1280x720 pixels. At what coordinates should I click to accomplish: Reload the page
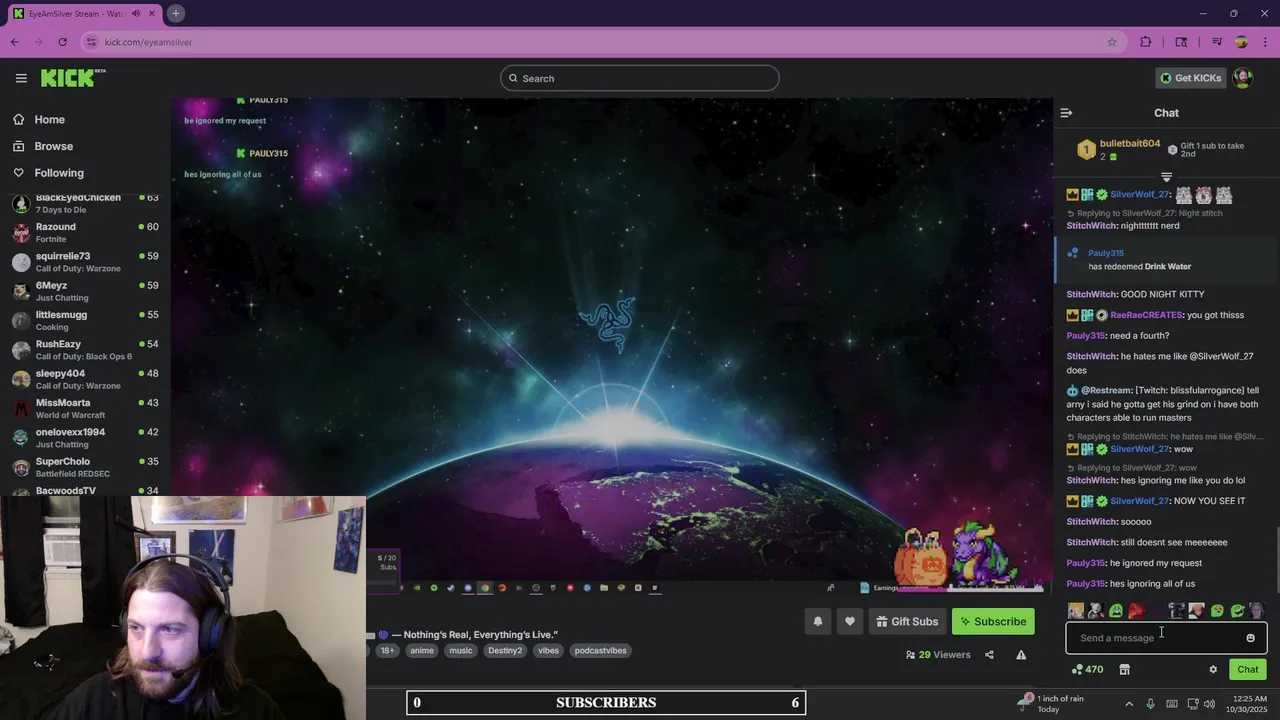(62, 42)
